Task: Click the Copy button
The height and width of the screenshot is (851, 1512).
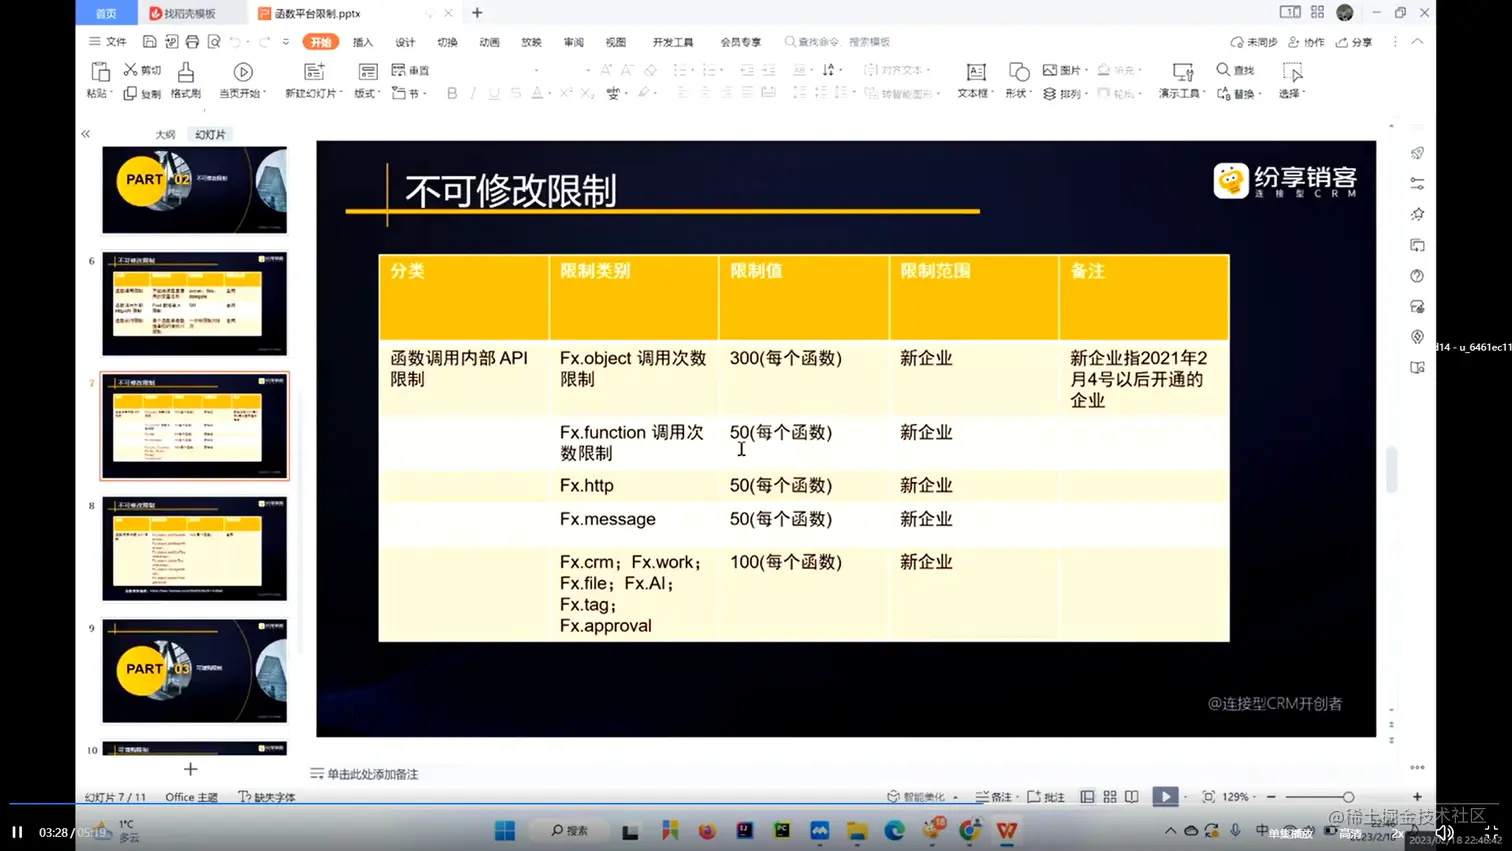Action: click(142, 93)
